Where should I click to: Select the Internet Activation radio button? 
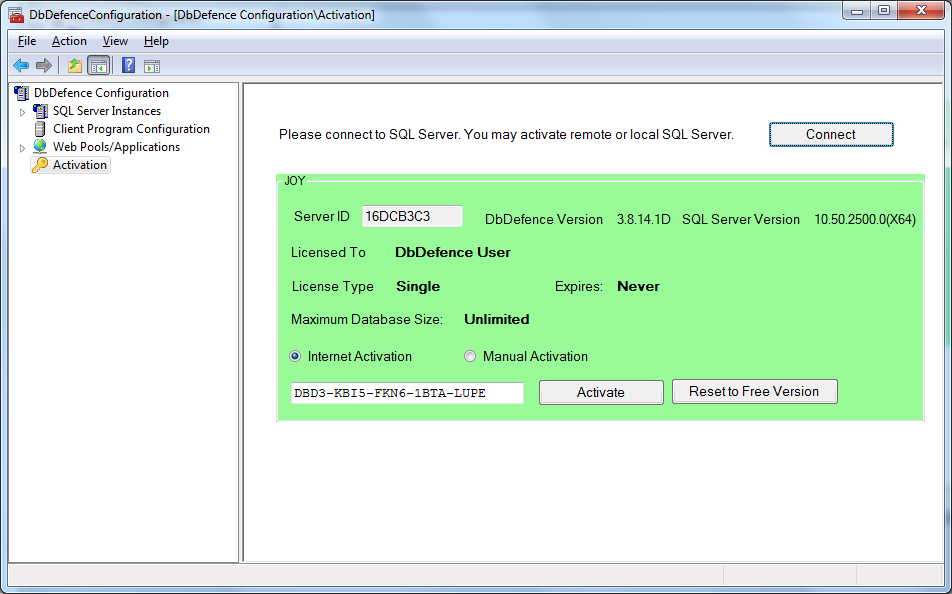(295, 356)
